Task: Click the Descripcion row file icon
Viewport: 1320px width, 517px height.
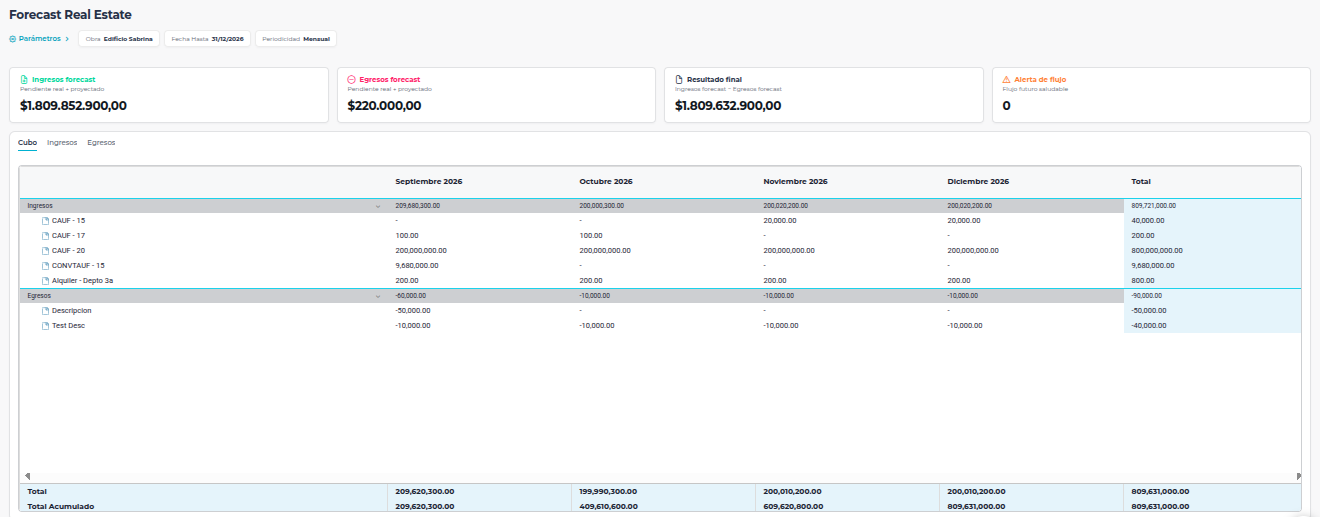Action: coord(45,311)
